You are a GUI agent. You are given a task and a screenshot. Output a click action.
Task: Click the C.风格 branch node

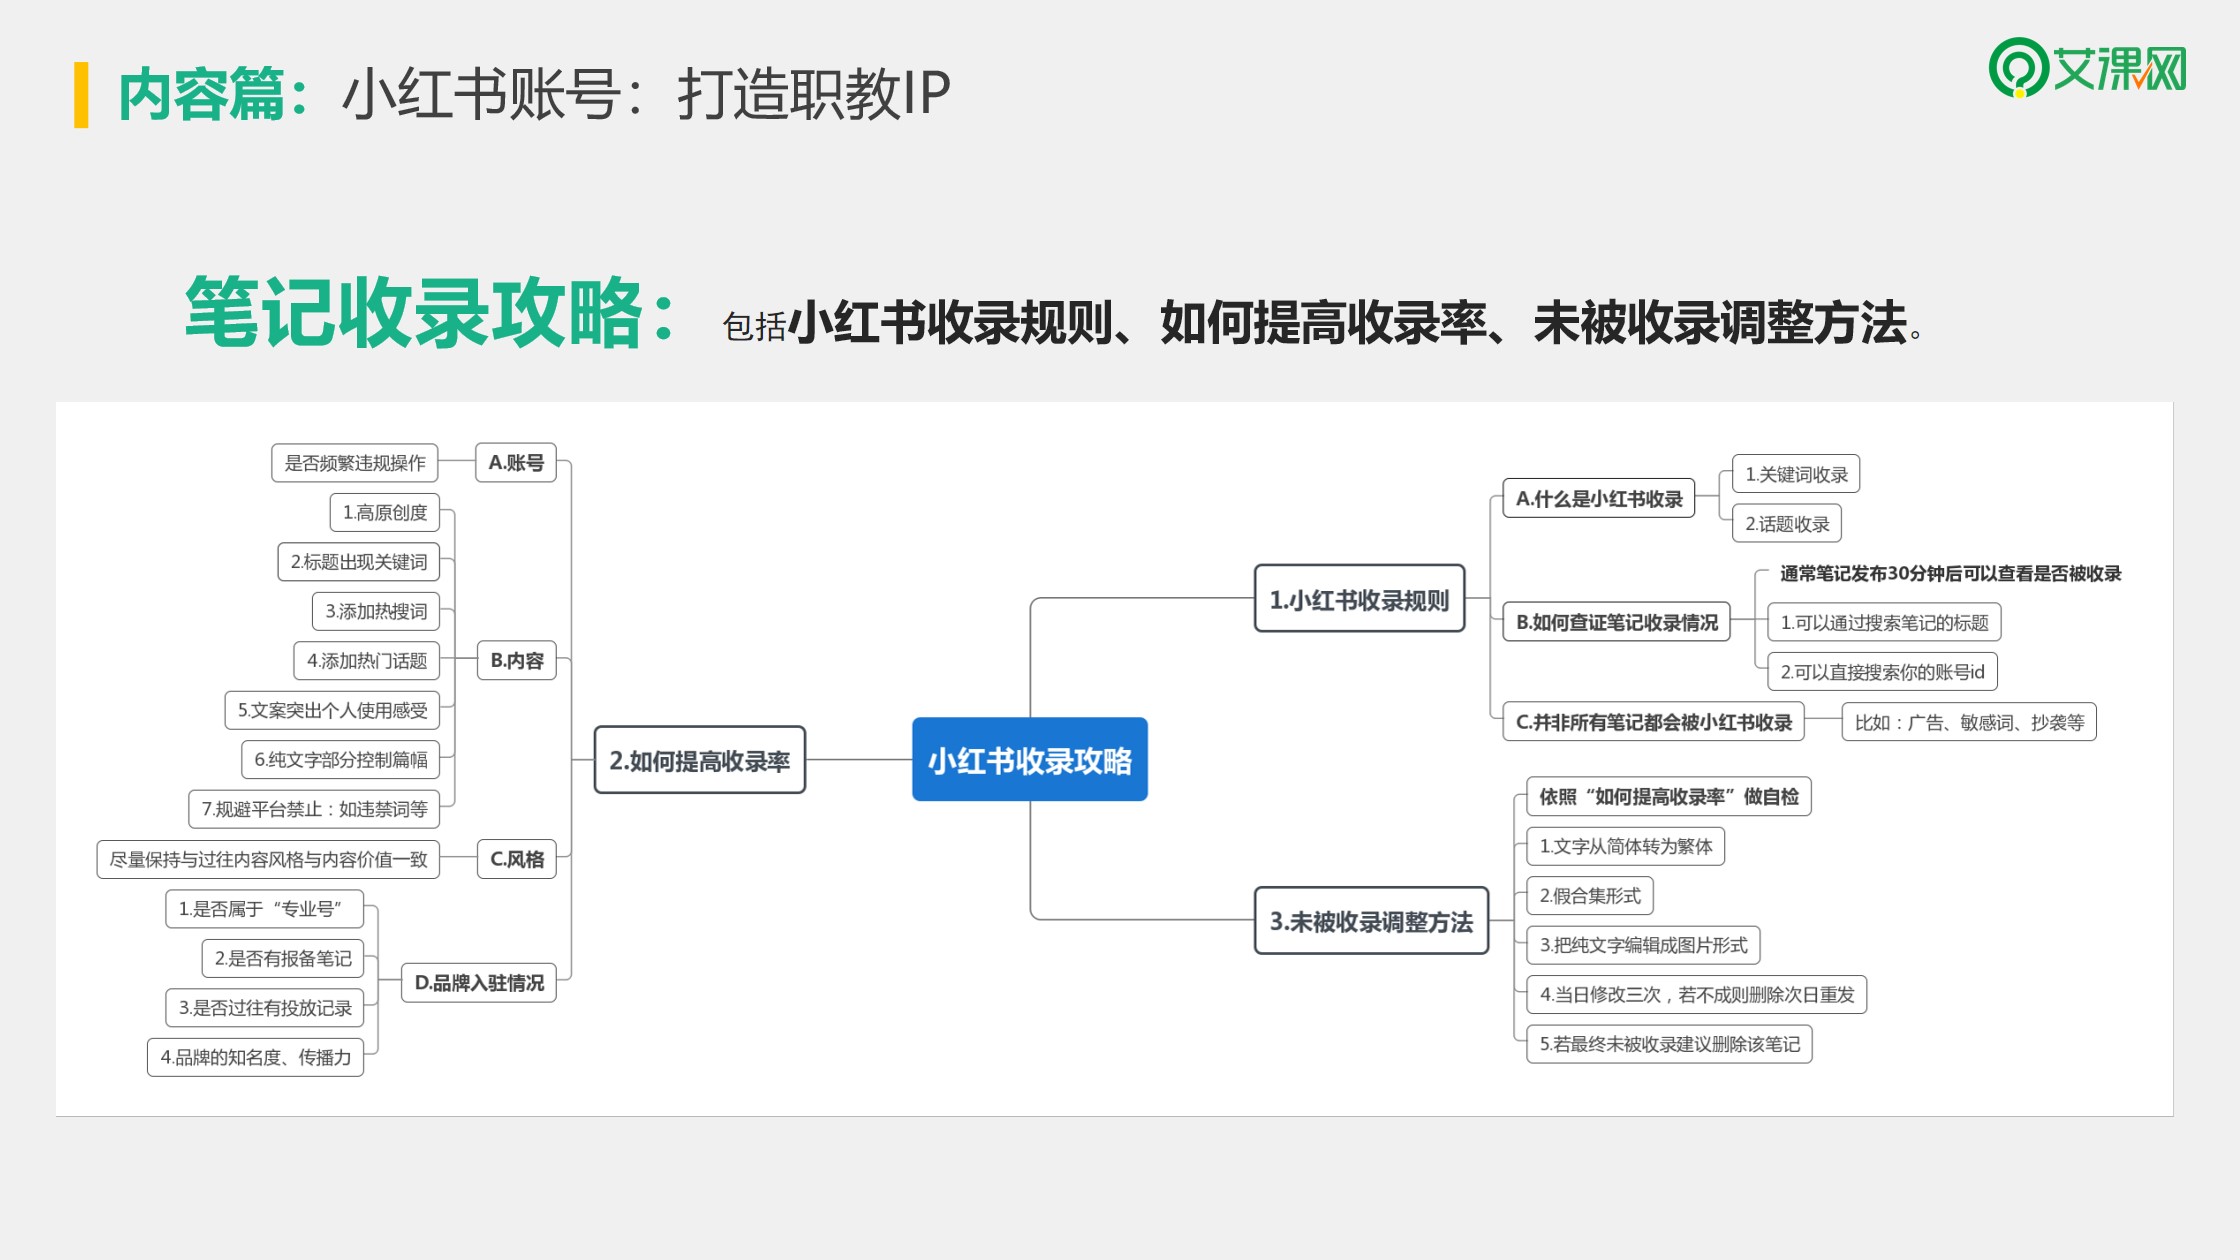[517, 859]
